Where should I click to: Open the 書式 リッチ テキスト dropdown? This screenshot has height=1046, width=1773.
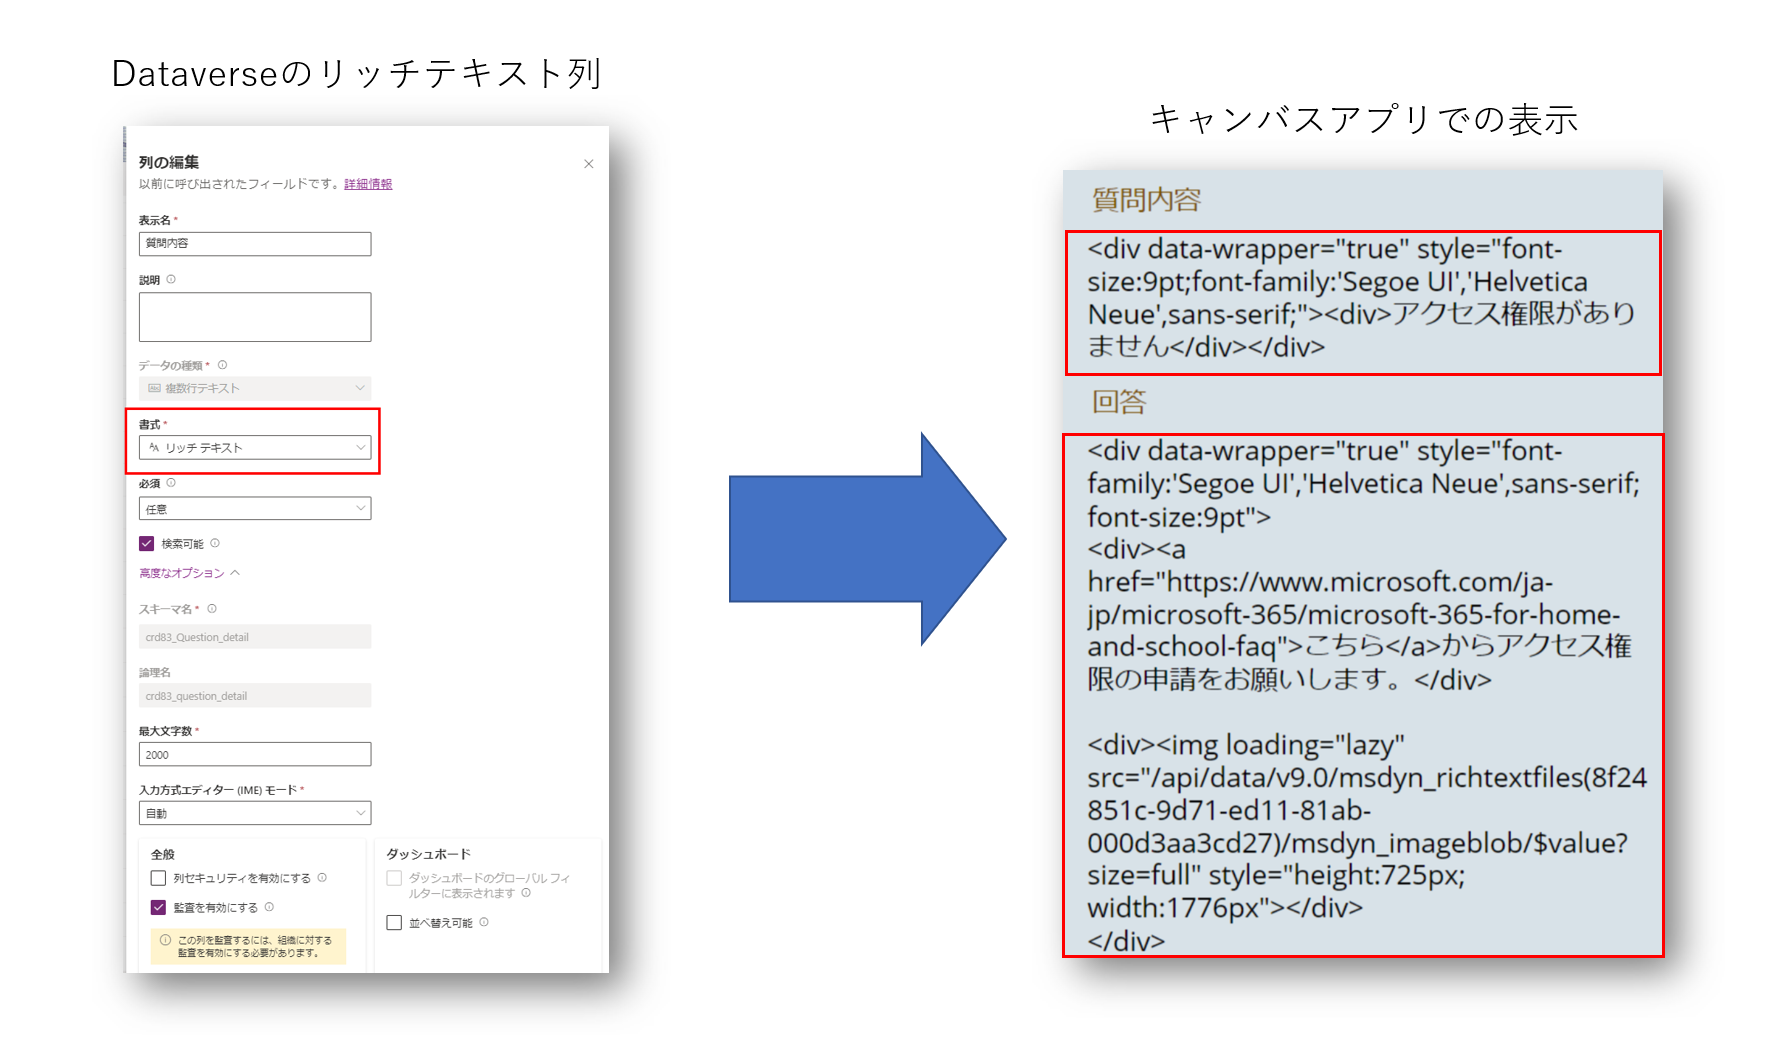[255, 448]
